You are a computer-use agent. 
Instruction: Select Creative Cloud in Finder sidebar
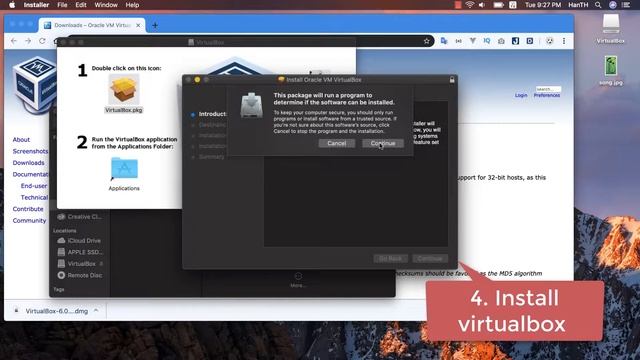80,217
